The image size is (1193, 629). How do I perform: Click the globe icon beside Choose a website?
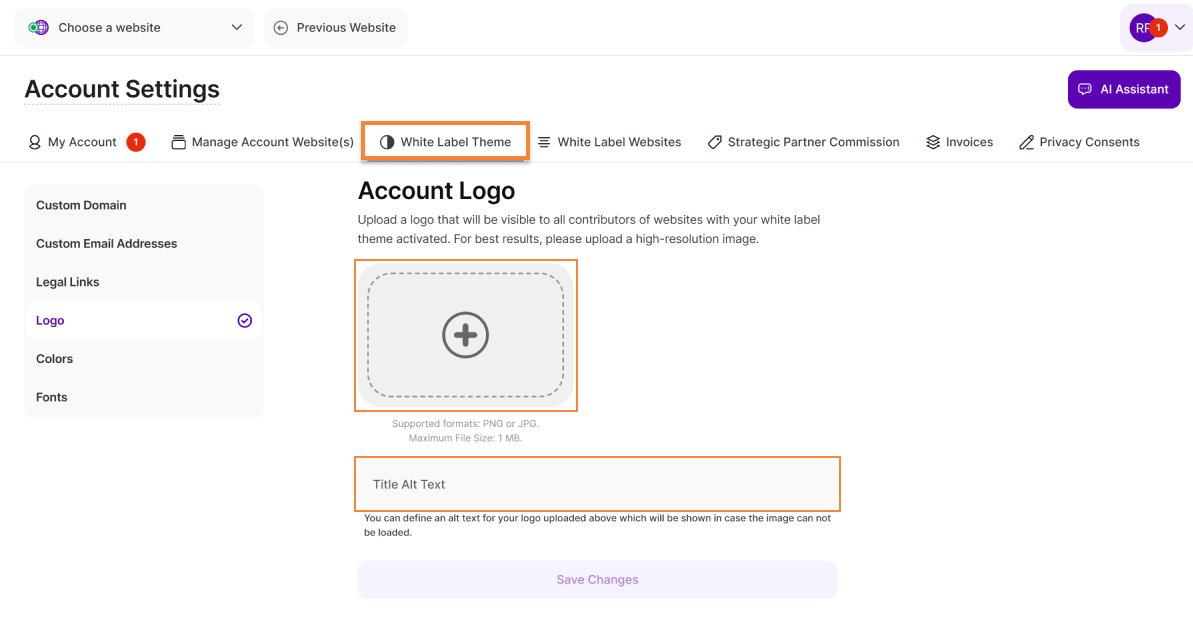click(x=38, y=28)
